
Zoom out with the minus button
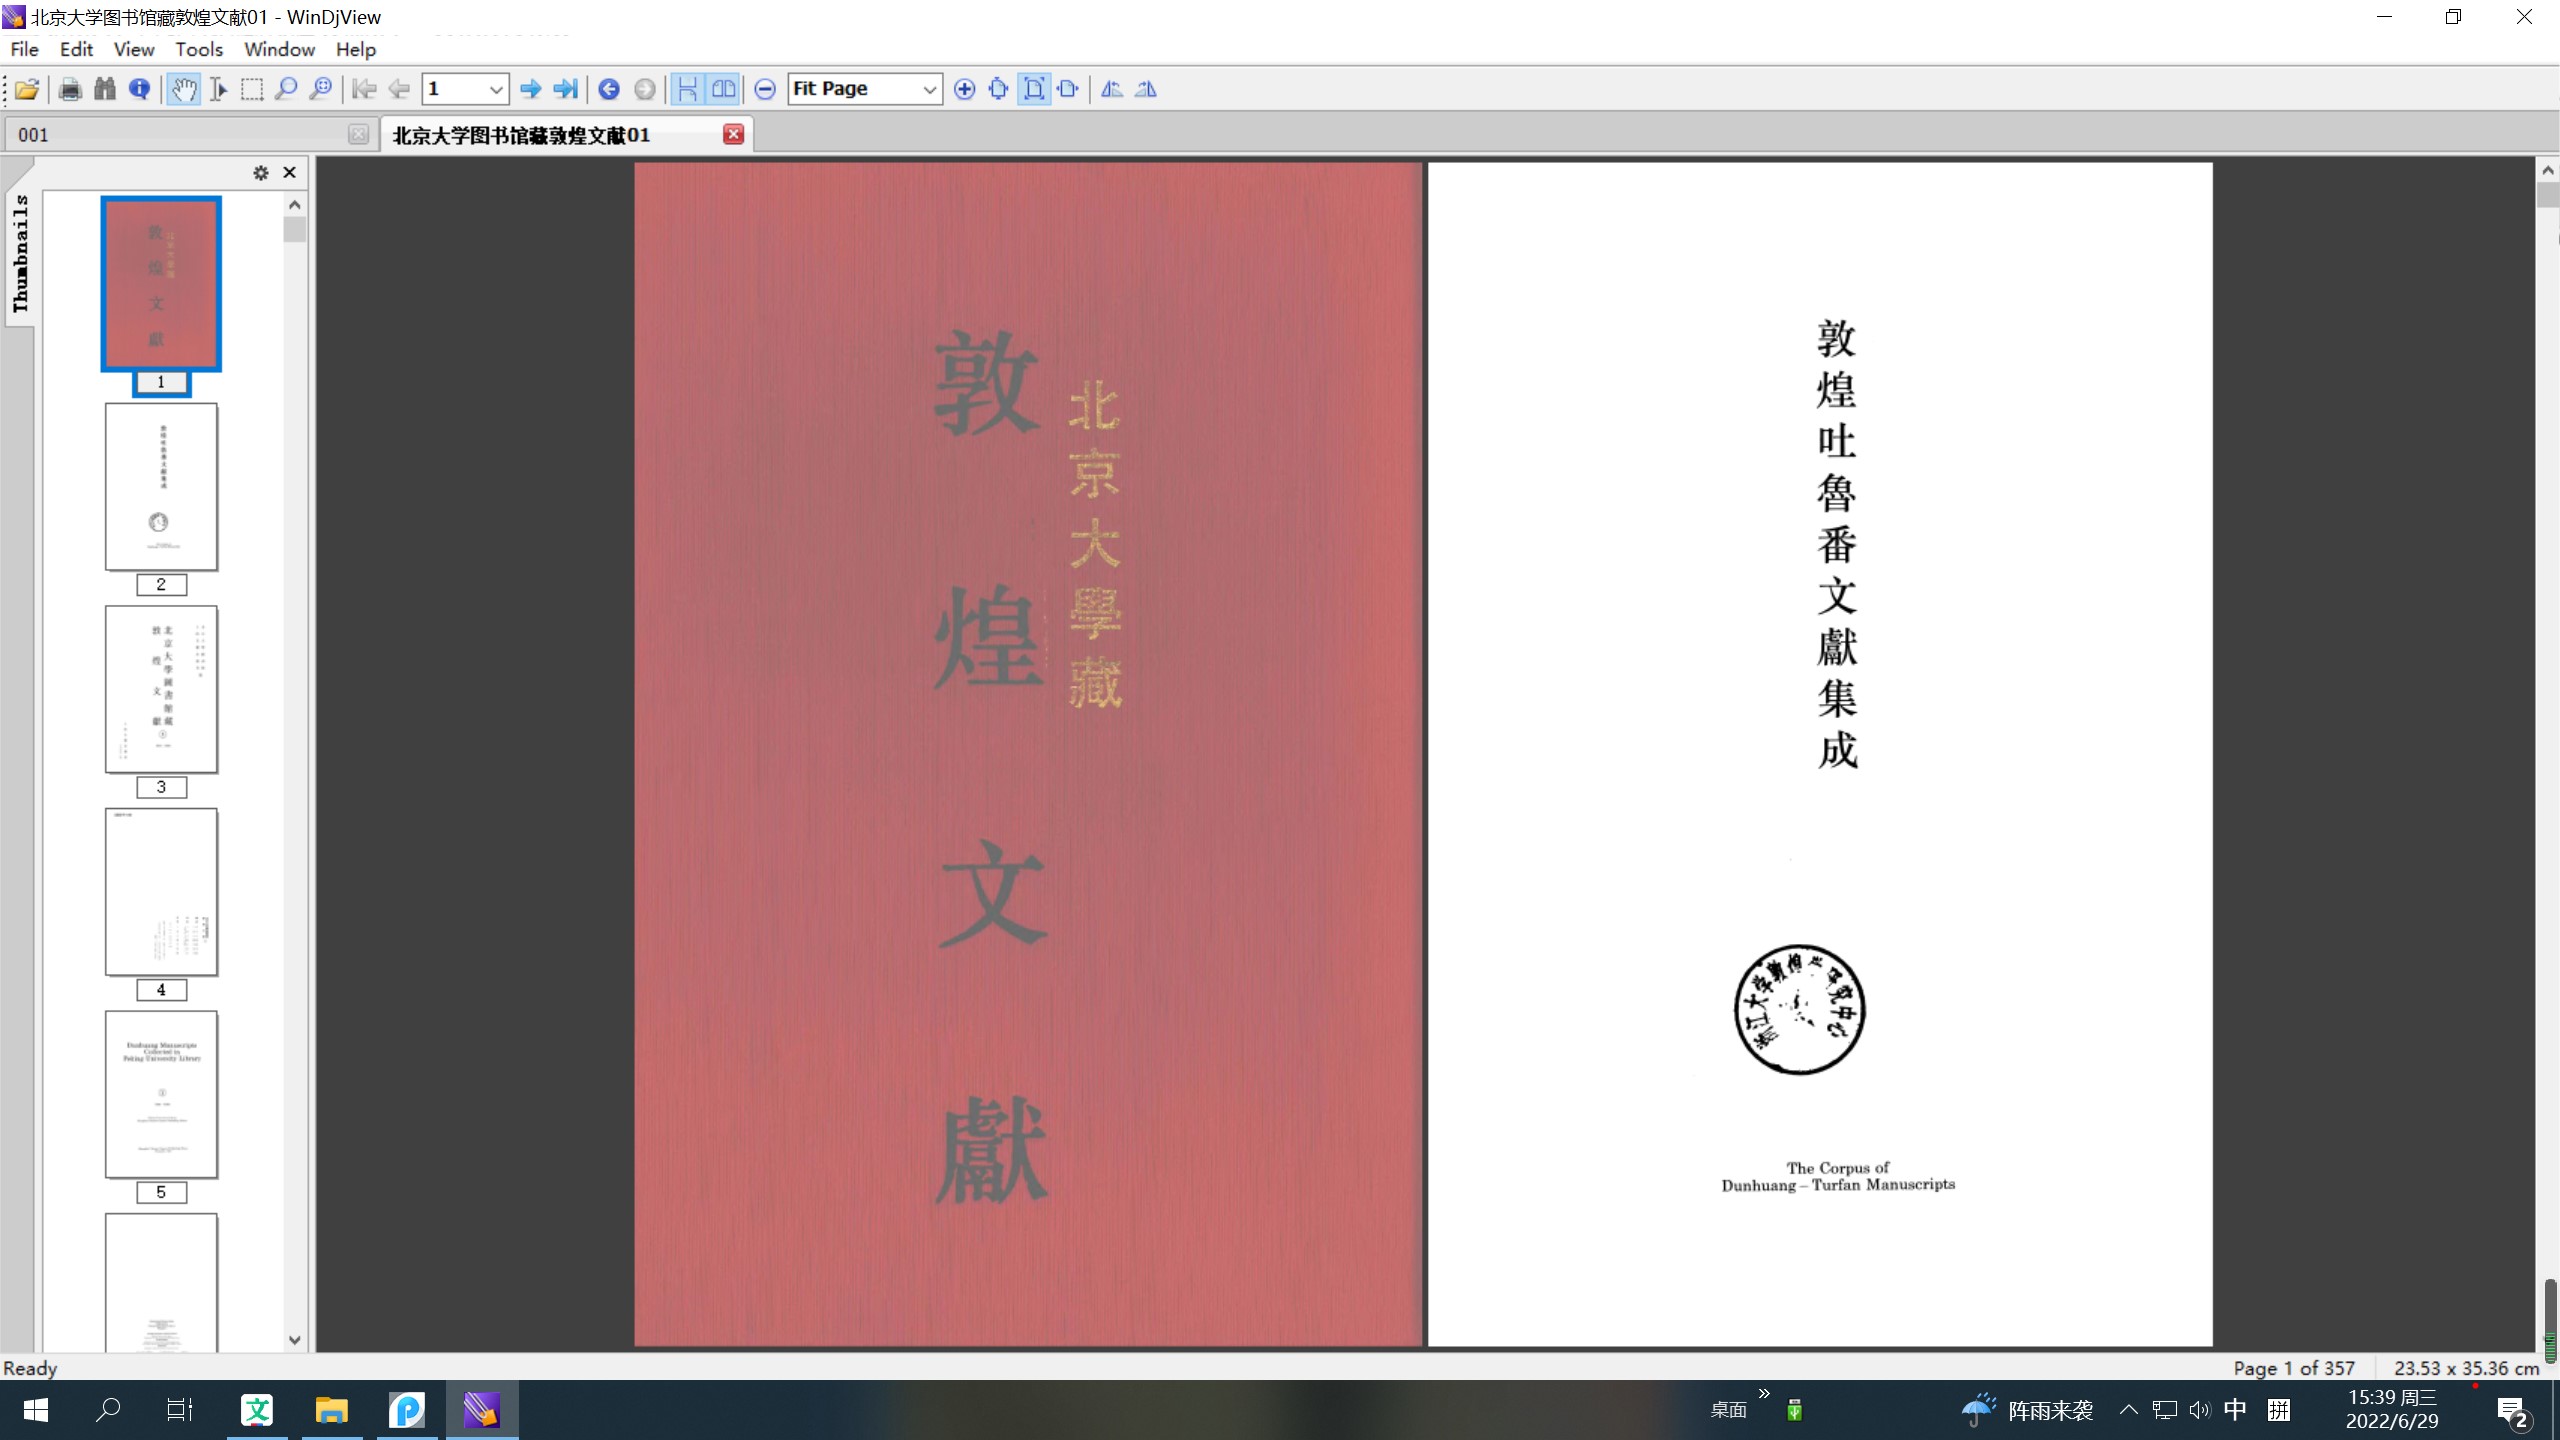pos(765,89)
